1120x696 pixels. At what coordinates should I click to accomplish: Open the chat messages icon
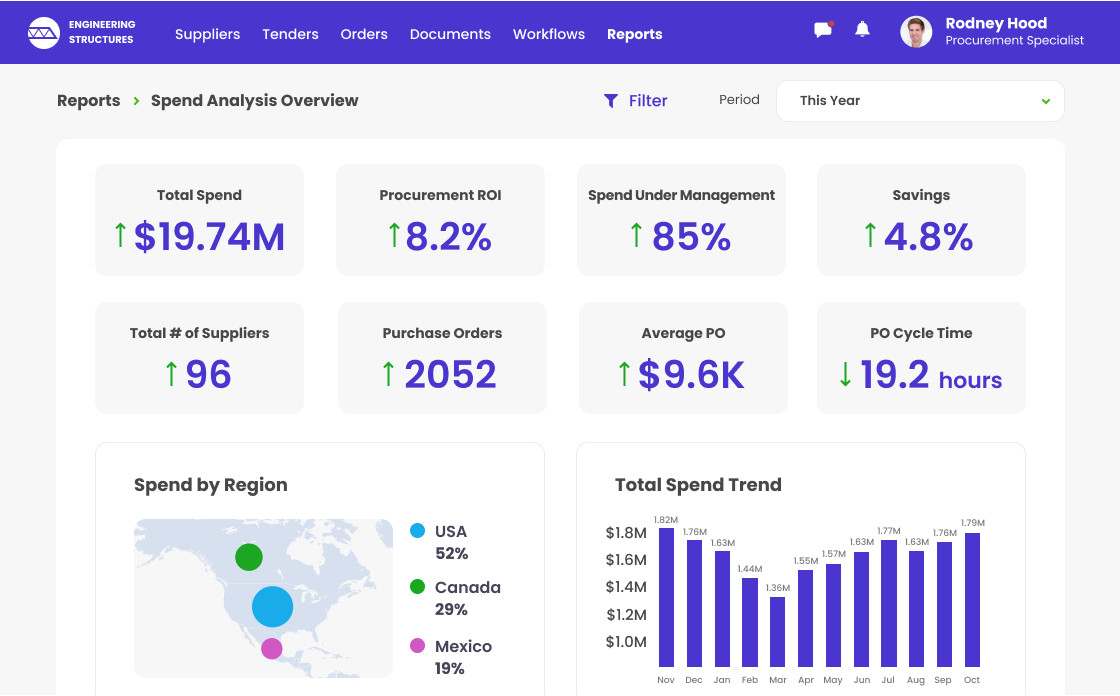point(823,30)
